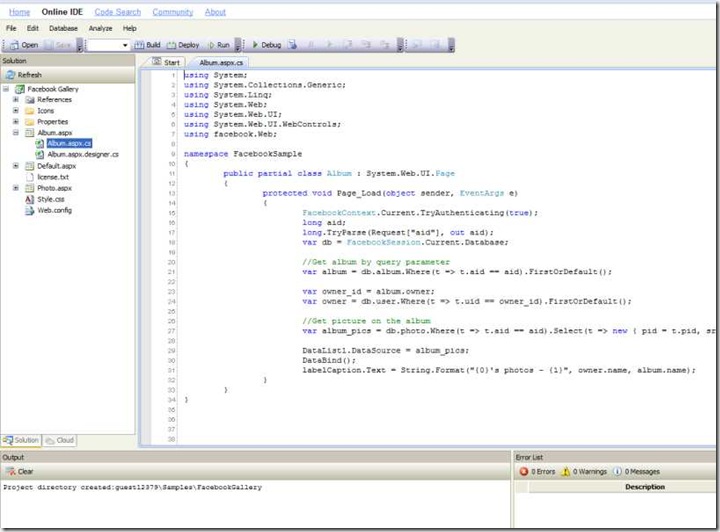This screenshot has height=532, width=720.
Task: Toggle the 0 Errors filter
Action: [537, 471]
